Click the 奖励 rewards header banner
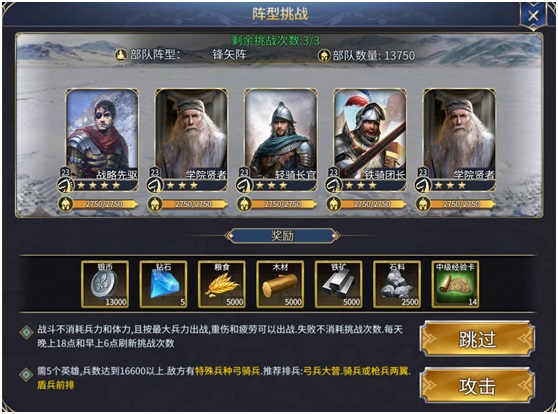This screenshot has height=414, width=558. click(282, 236)
